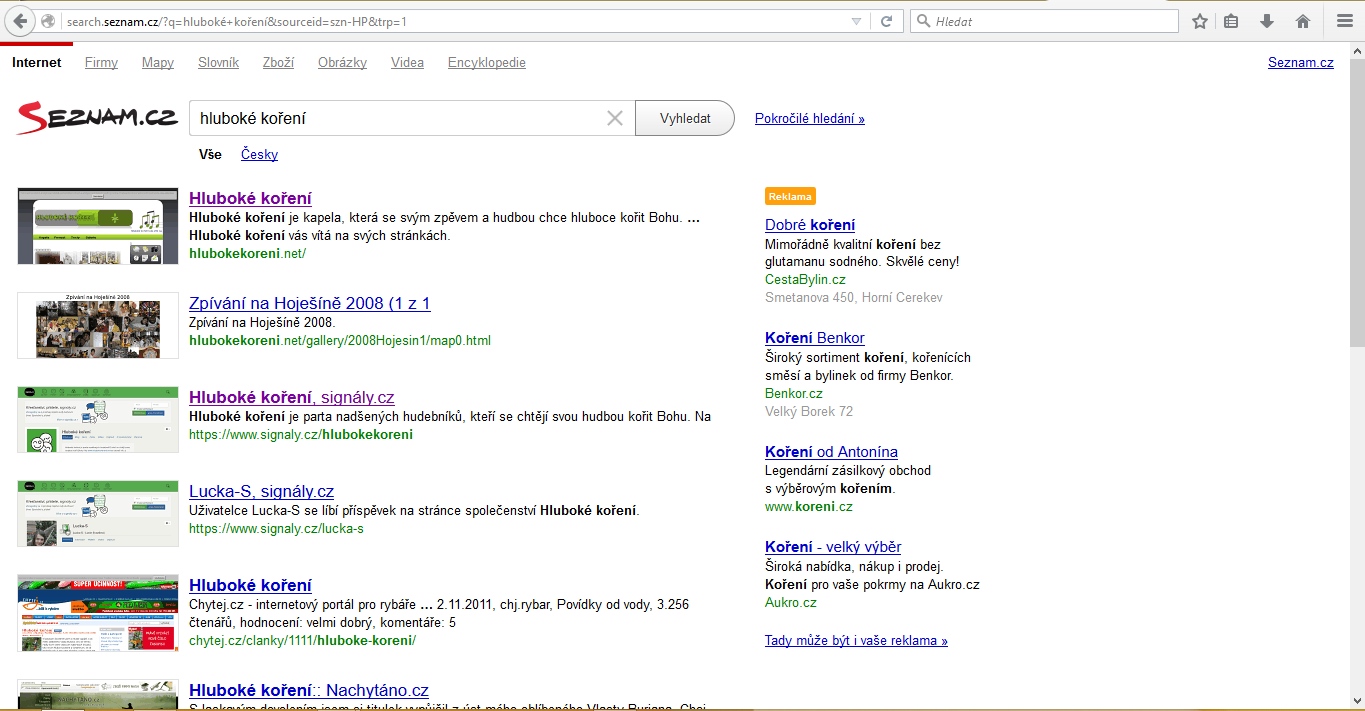This screenshot has height=711, width=1365.
Task: Open Lucka-S, signály.cz result
Action: (x=261, y=491)
